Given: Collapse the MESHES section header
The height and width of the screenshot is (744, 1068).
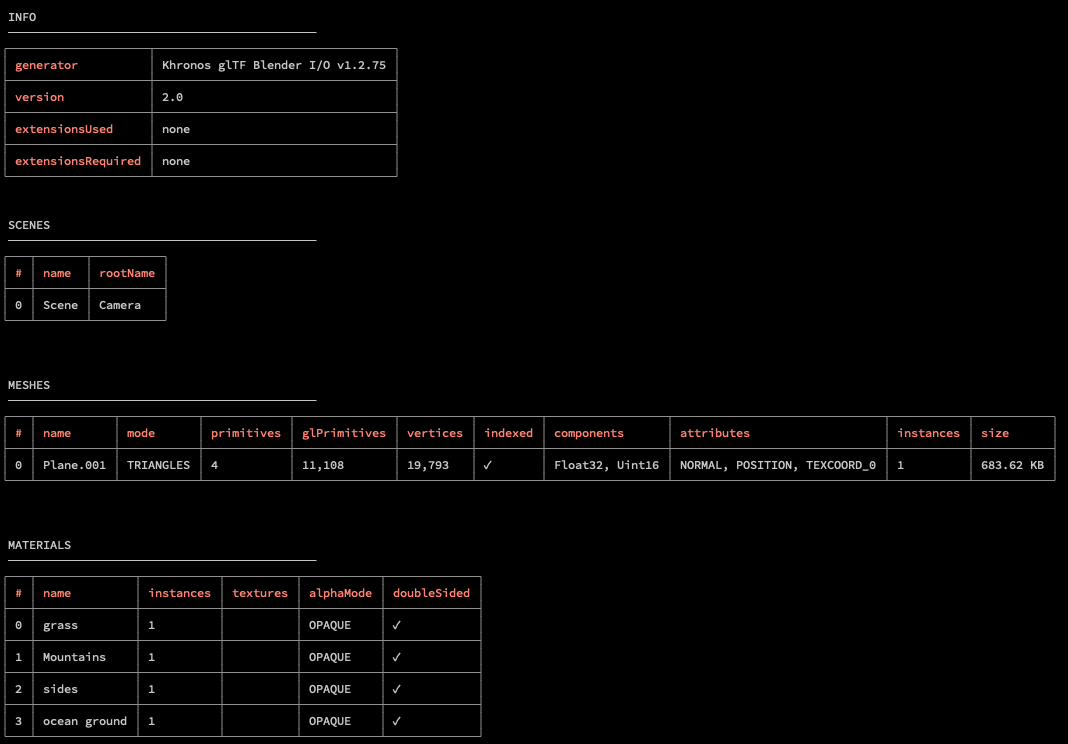Looking at the screenshot, I should point(29,385).
